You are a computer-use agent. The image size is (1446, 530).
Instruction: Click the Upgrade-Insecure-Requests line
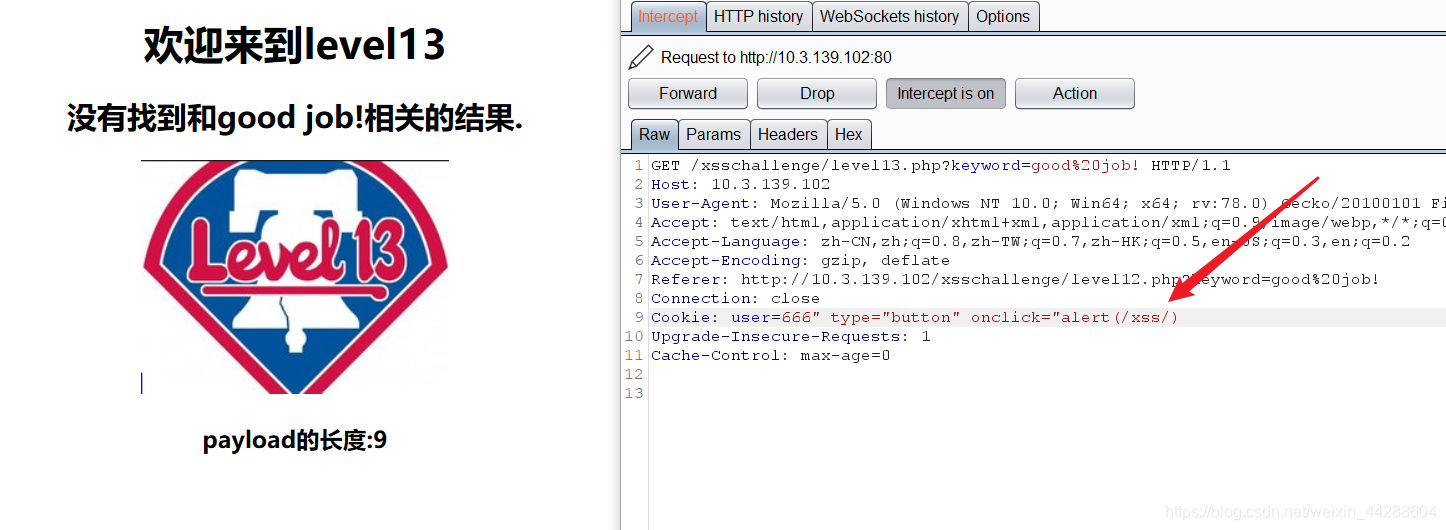pyautogui.click(x=791, y=336)
